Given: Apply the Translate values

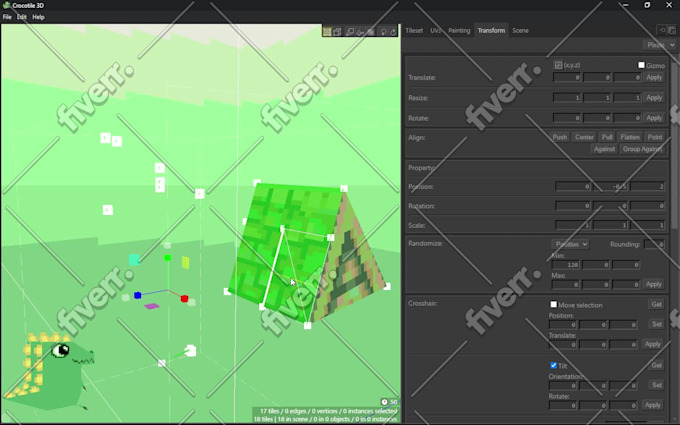Looking at the screenshot, I should click(x=654, y=77).
